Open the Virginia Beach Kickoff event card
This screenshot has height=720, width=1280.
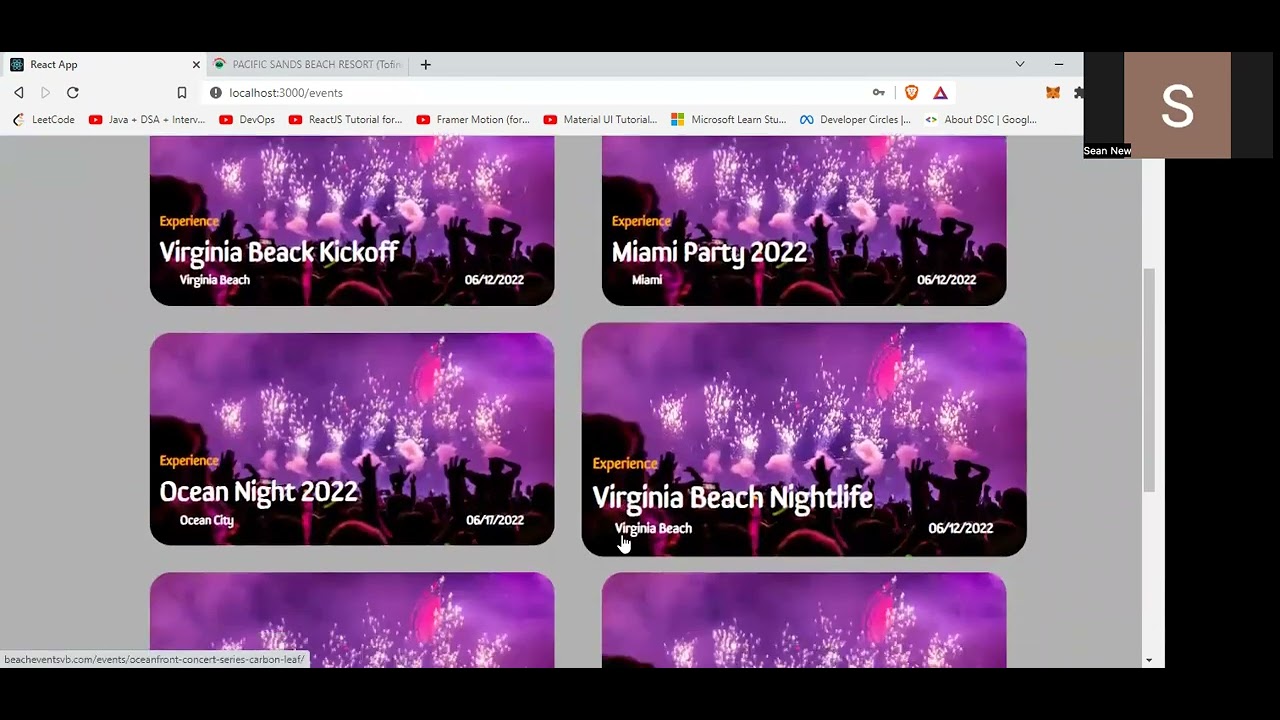[x=352, y=220]
